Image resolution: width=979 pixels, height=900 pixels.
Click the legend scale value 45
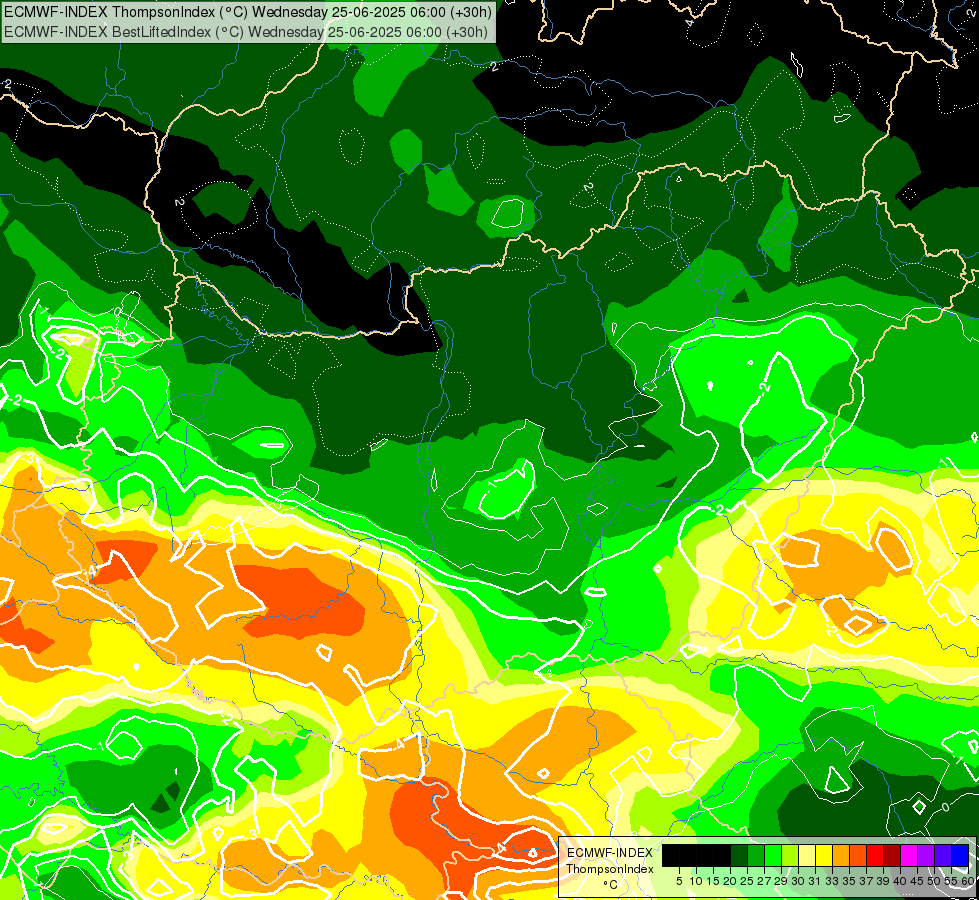point(917,881)
